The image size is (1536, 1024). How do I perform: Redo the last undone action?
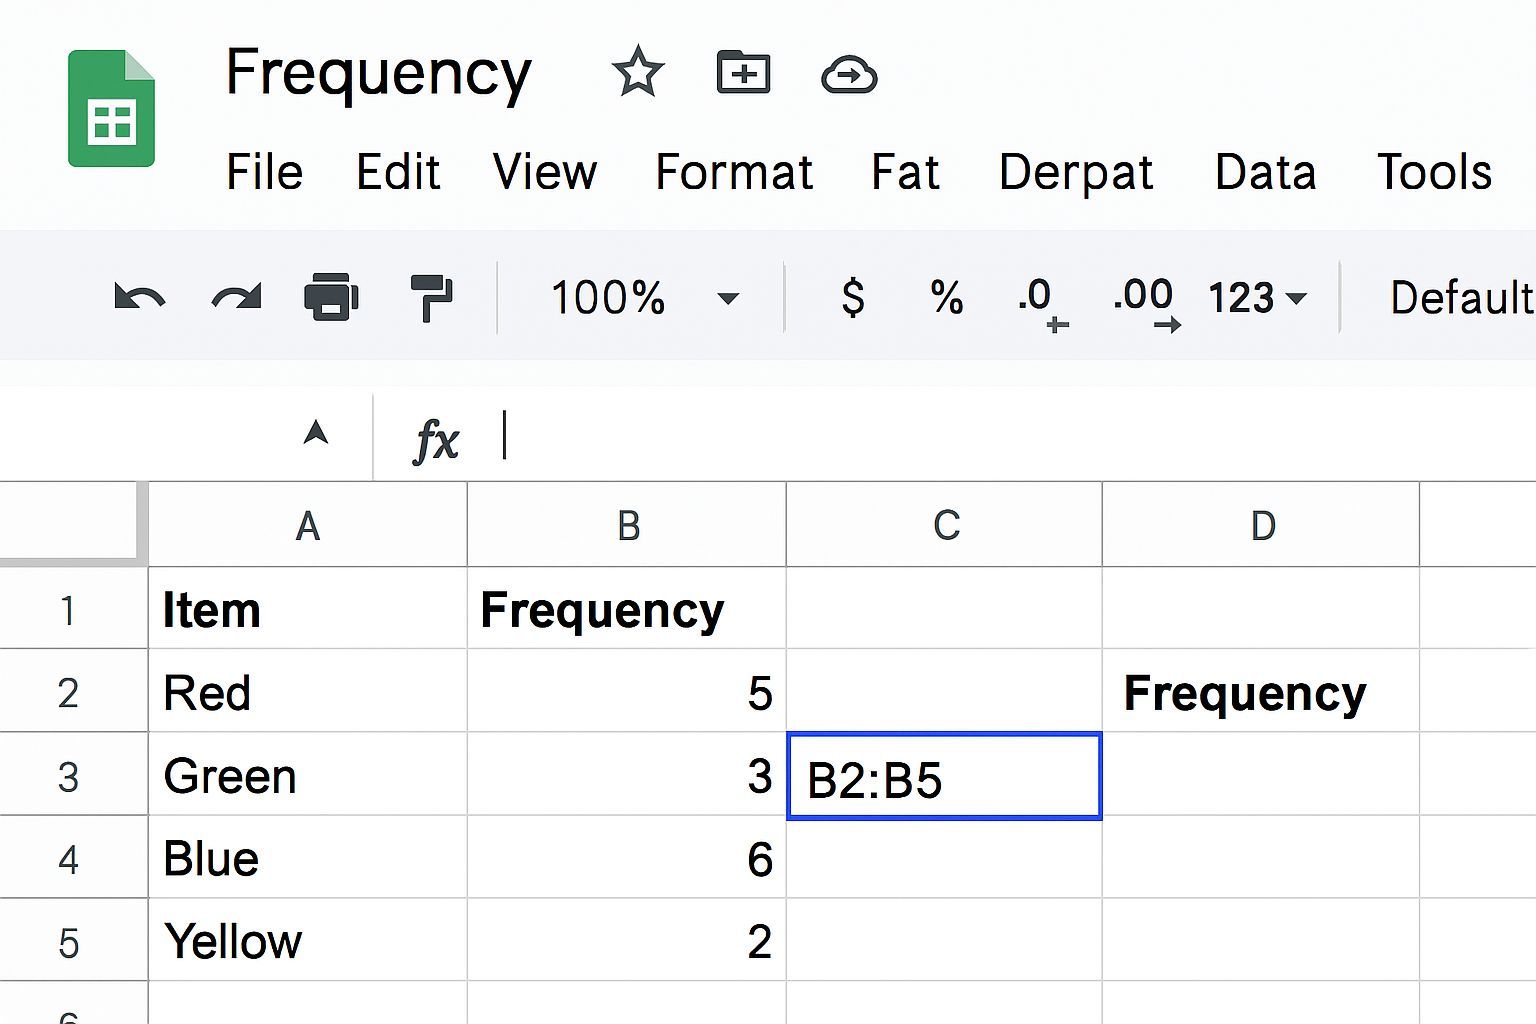pyautogui.click(x=236, y=298)
